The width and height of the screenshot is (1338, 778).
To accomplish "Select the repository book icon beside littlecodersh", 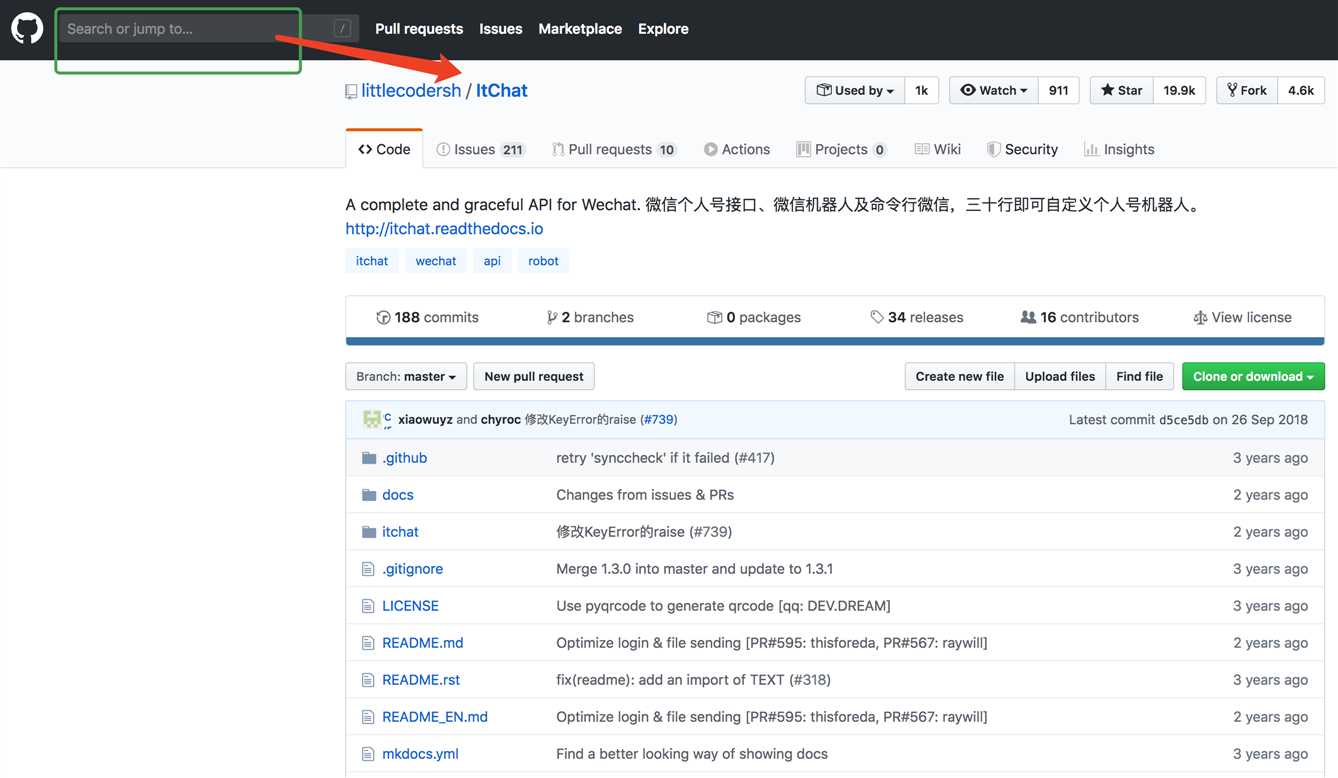I will (351, 91).
